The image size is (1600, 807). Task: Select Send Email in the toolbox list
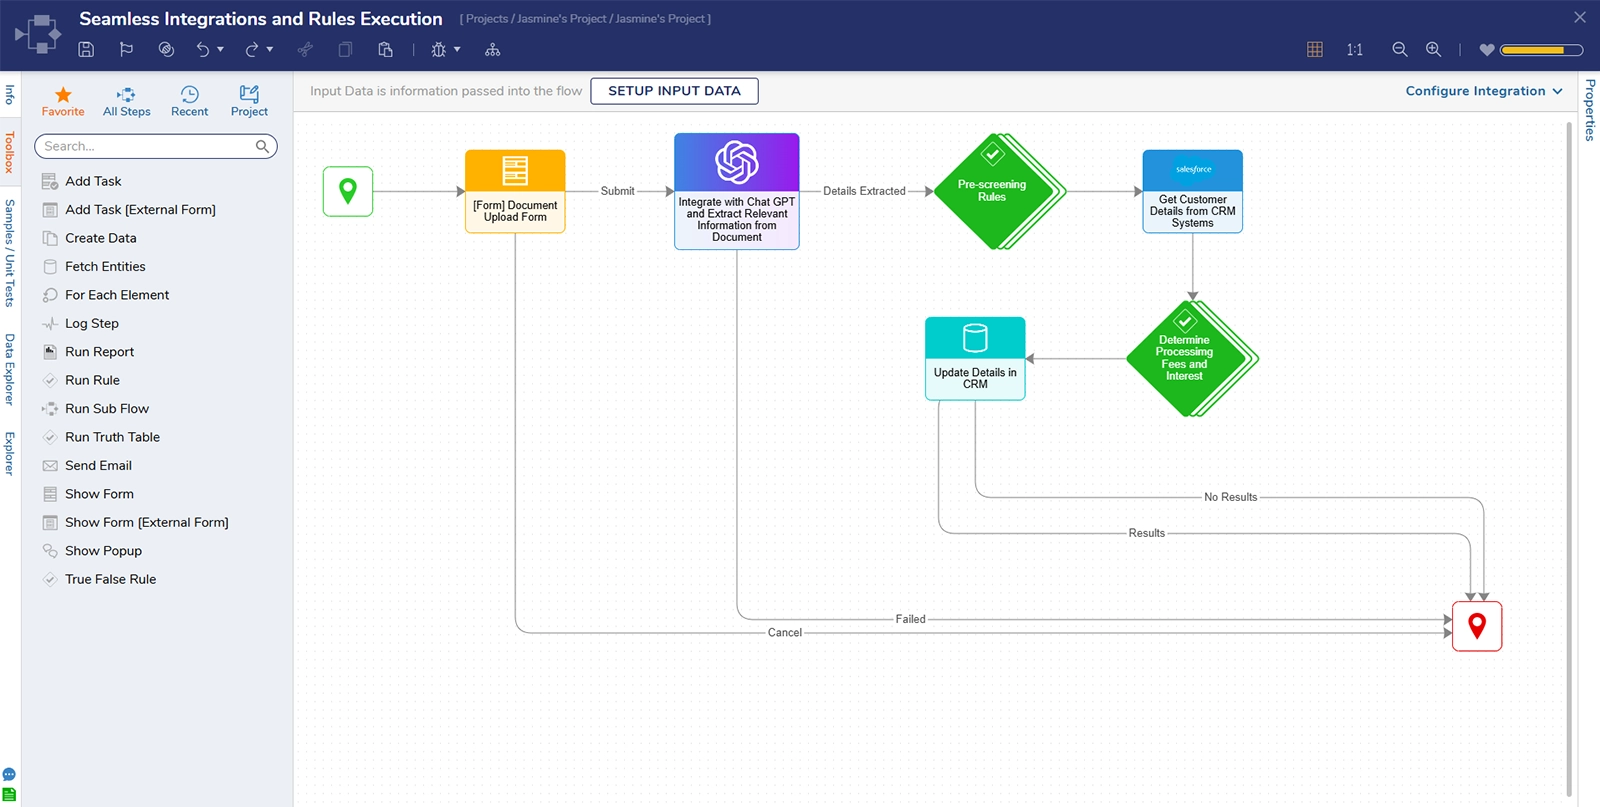pos(98,466)
